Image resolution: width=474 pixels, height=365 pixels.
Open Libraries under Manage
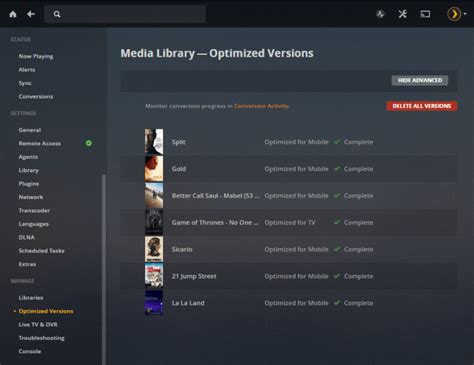tap(31, 298)
